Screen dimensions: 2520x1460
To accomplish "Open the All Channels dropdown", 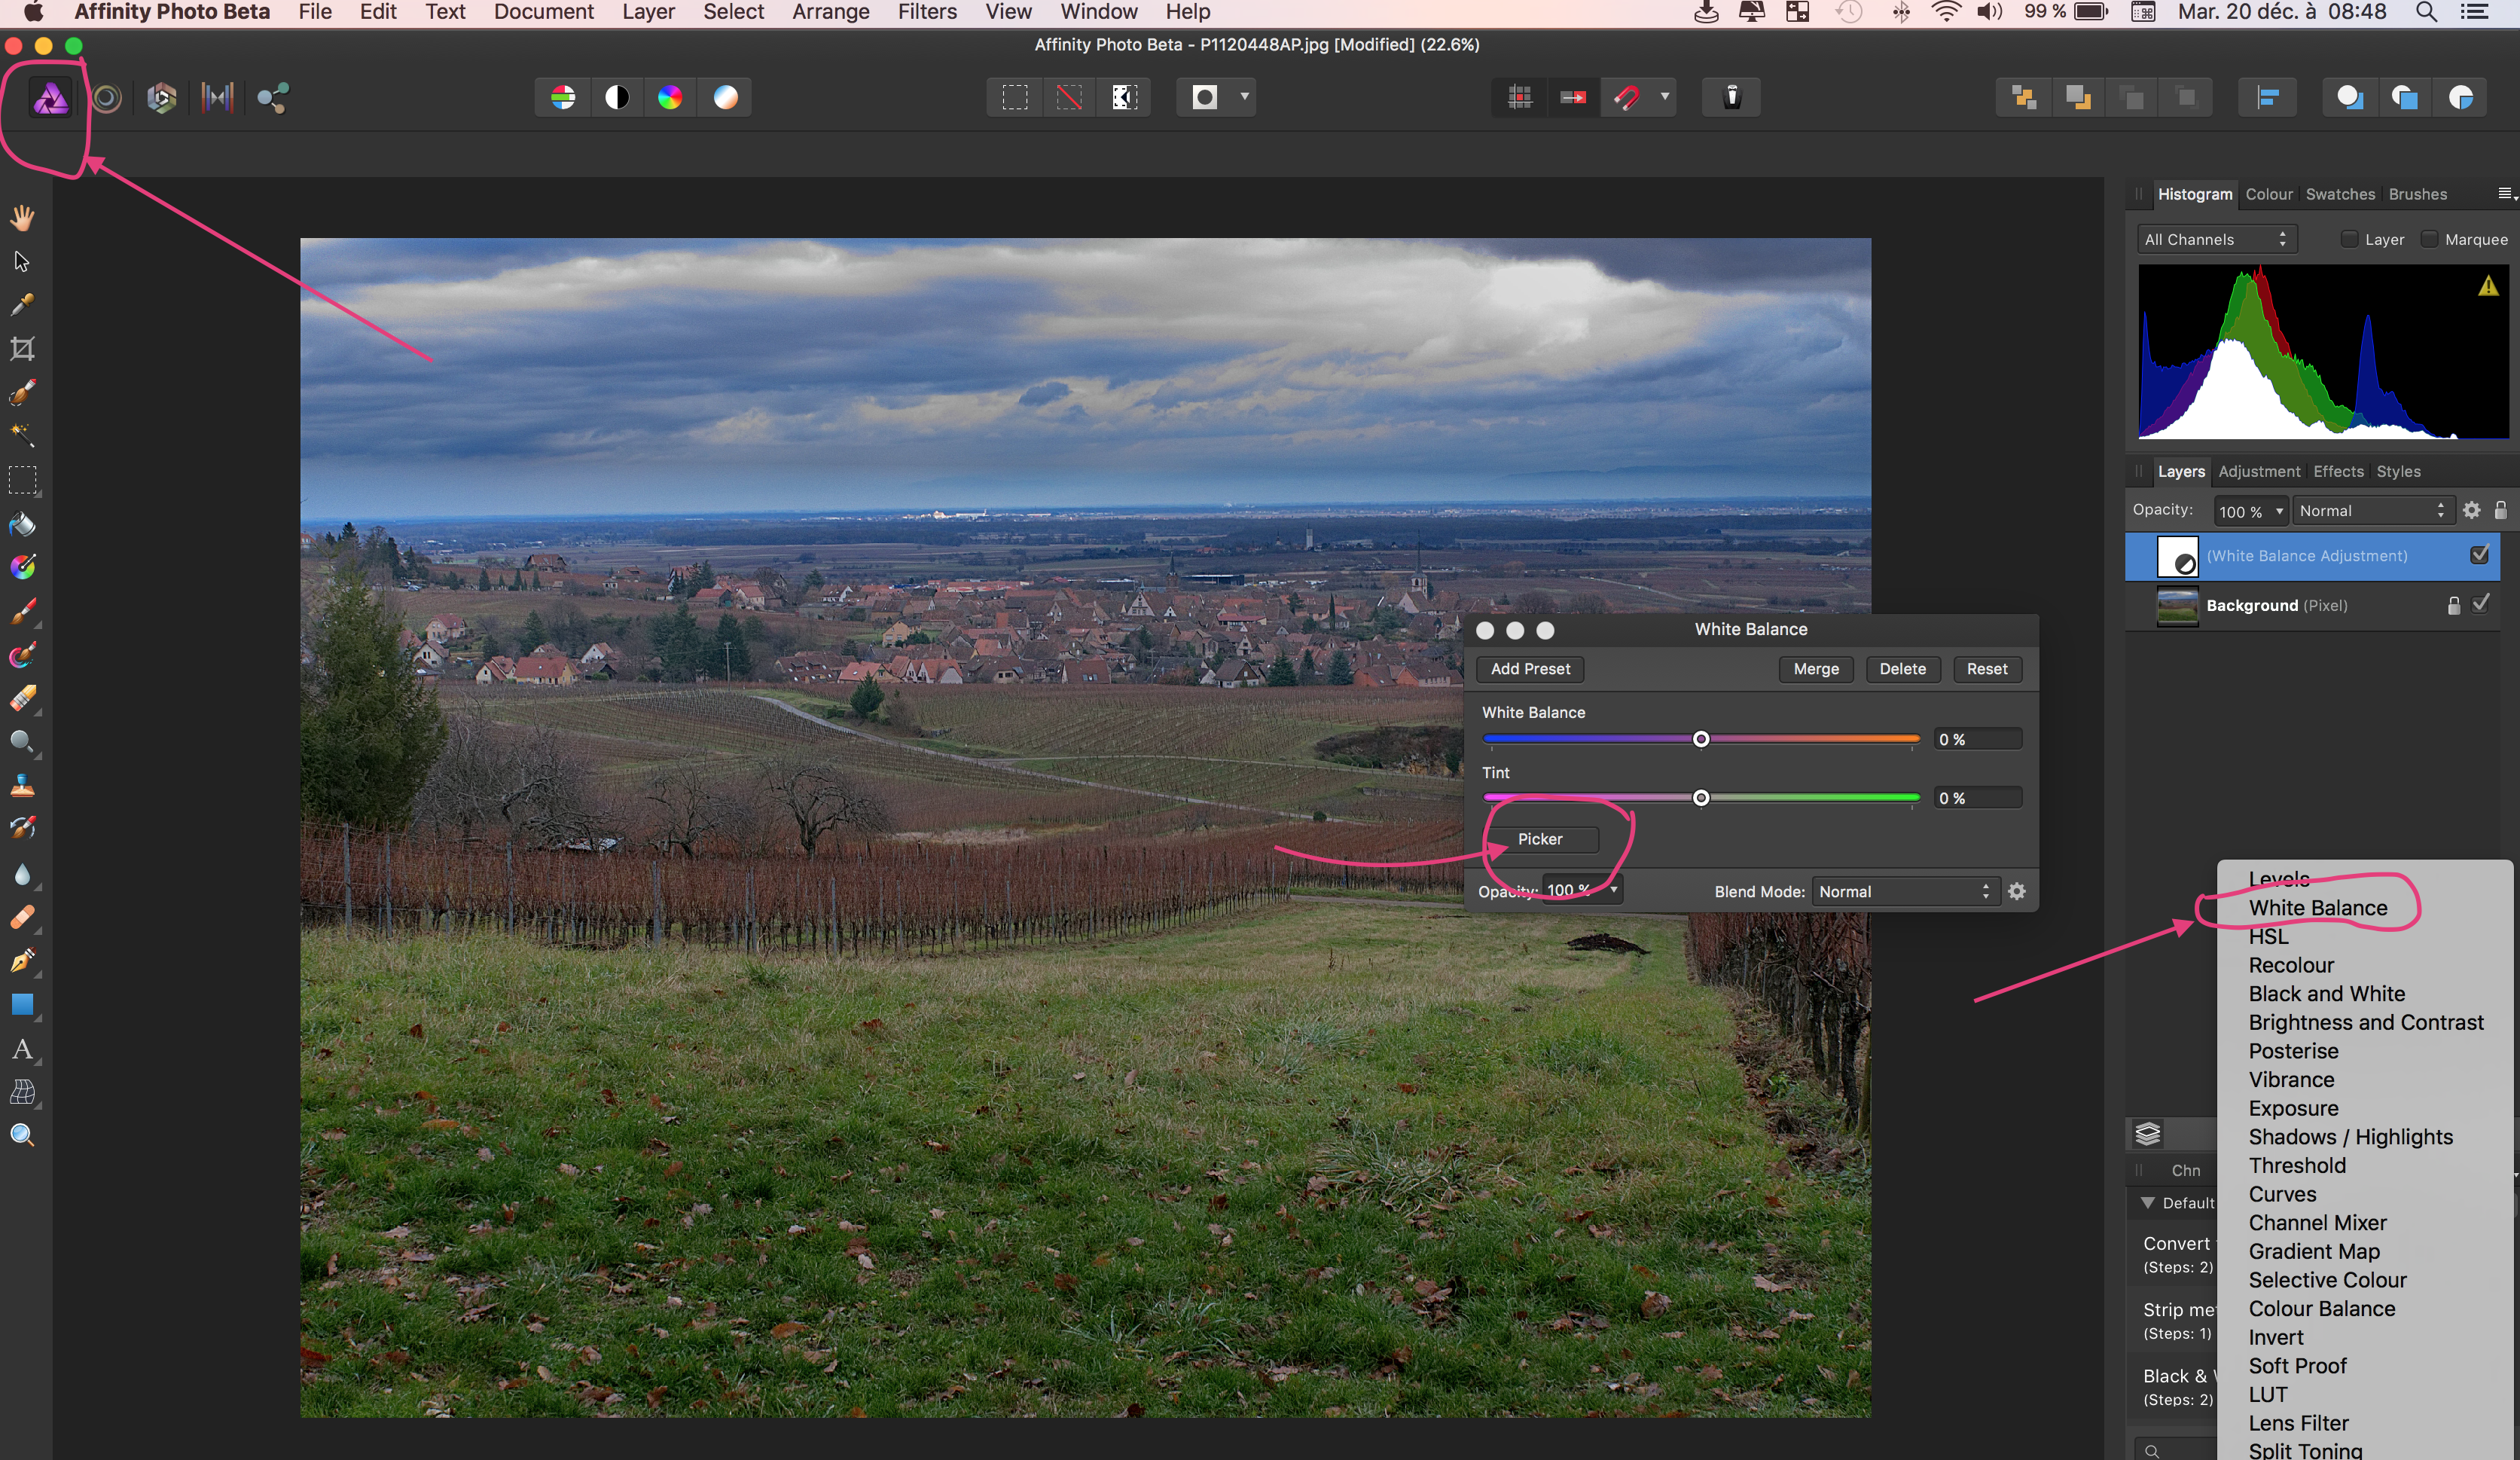I will point(2216,239).
